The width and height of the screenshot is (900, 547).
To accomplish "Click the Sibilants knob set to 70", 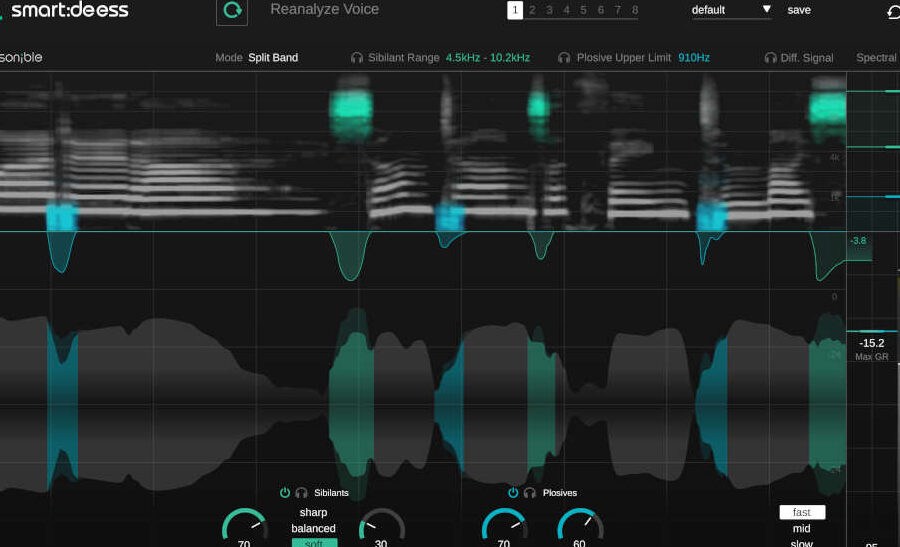I will [245, 526].
